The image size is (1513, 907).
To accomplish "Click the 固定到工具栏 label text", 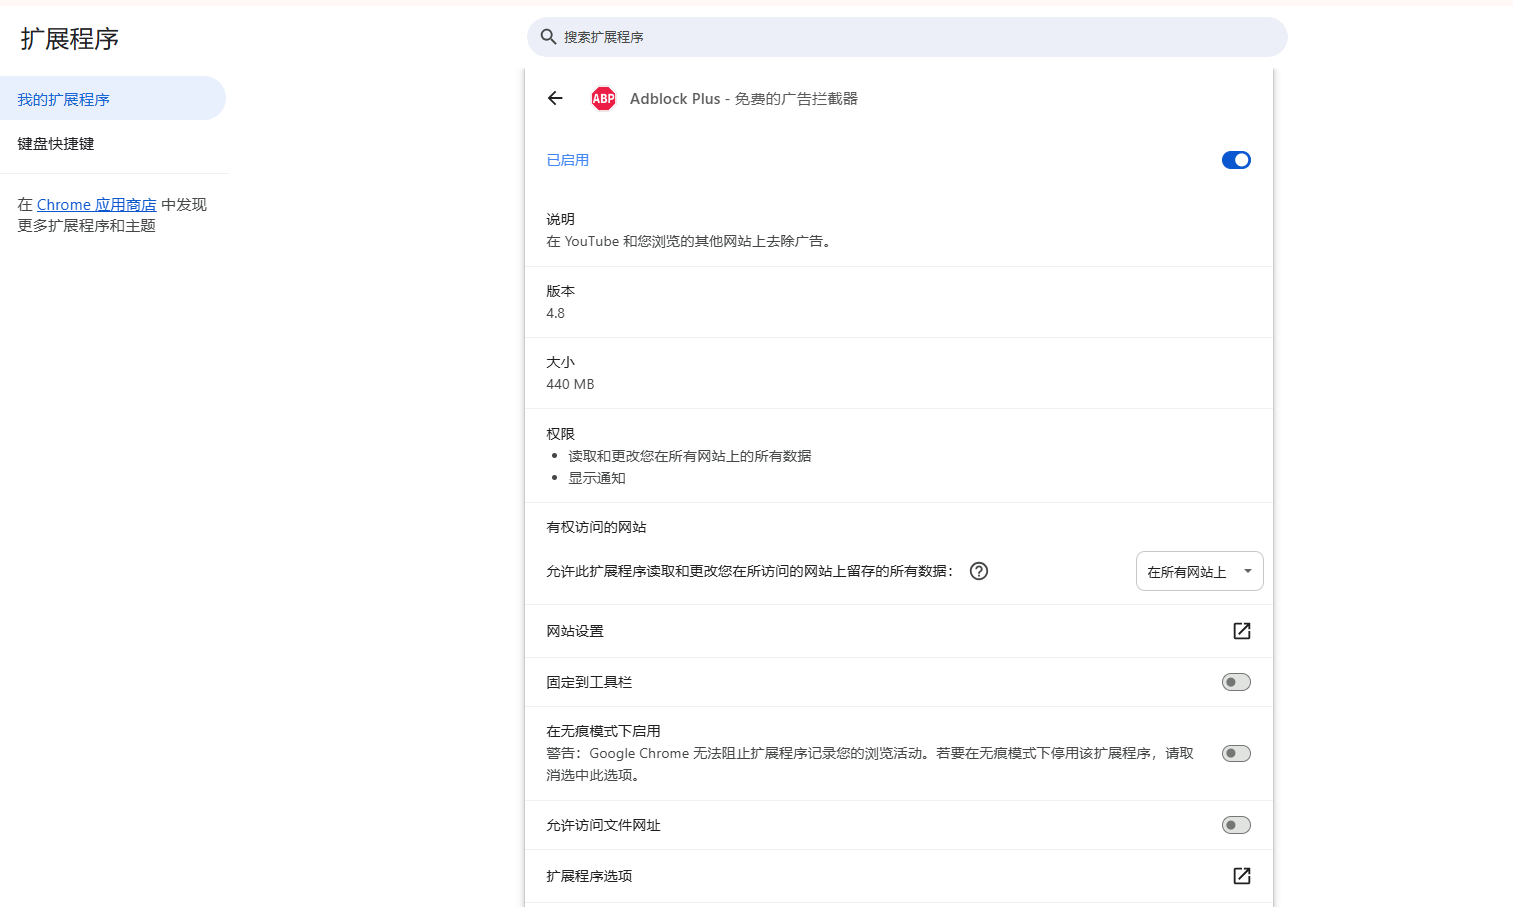I will [x=589, y=682].
